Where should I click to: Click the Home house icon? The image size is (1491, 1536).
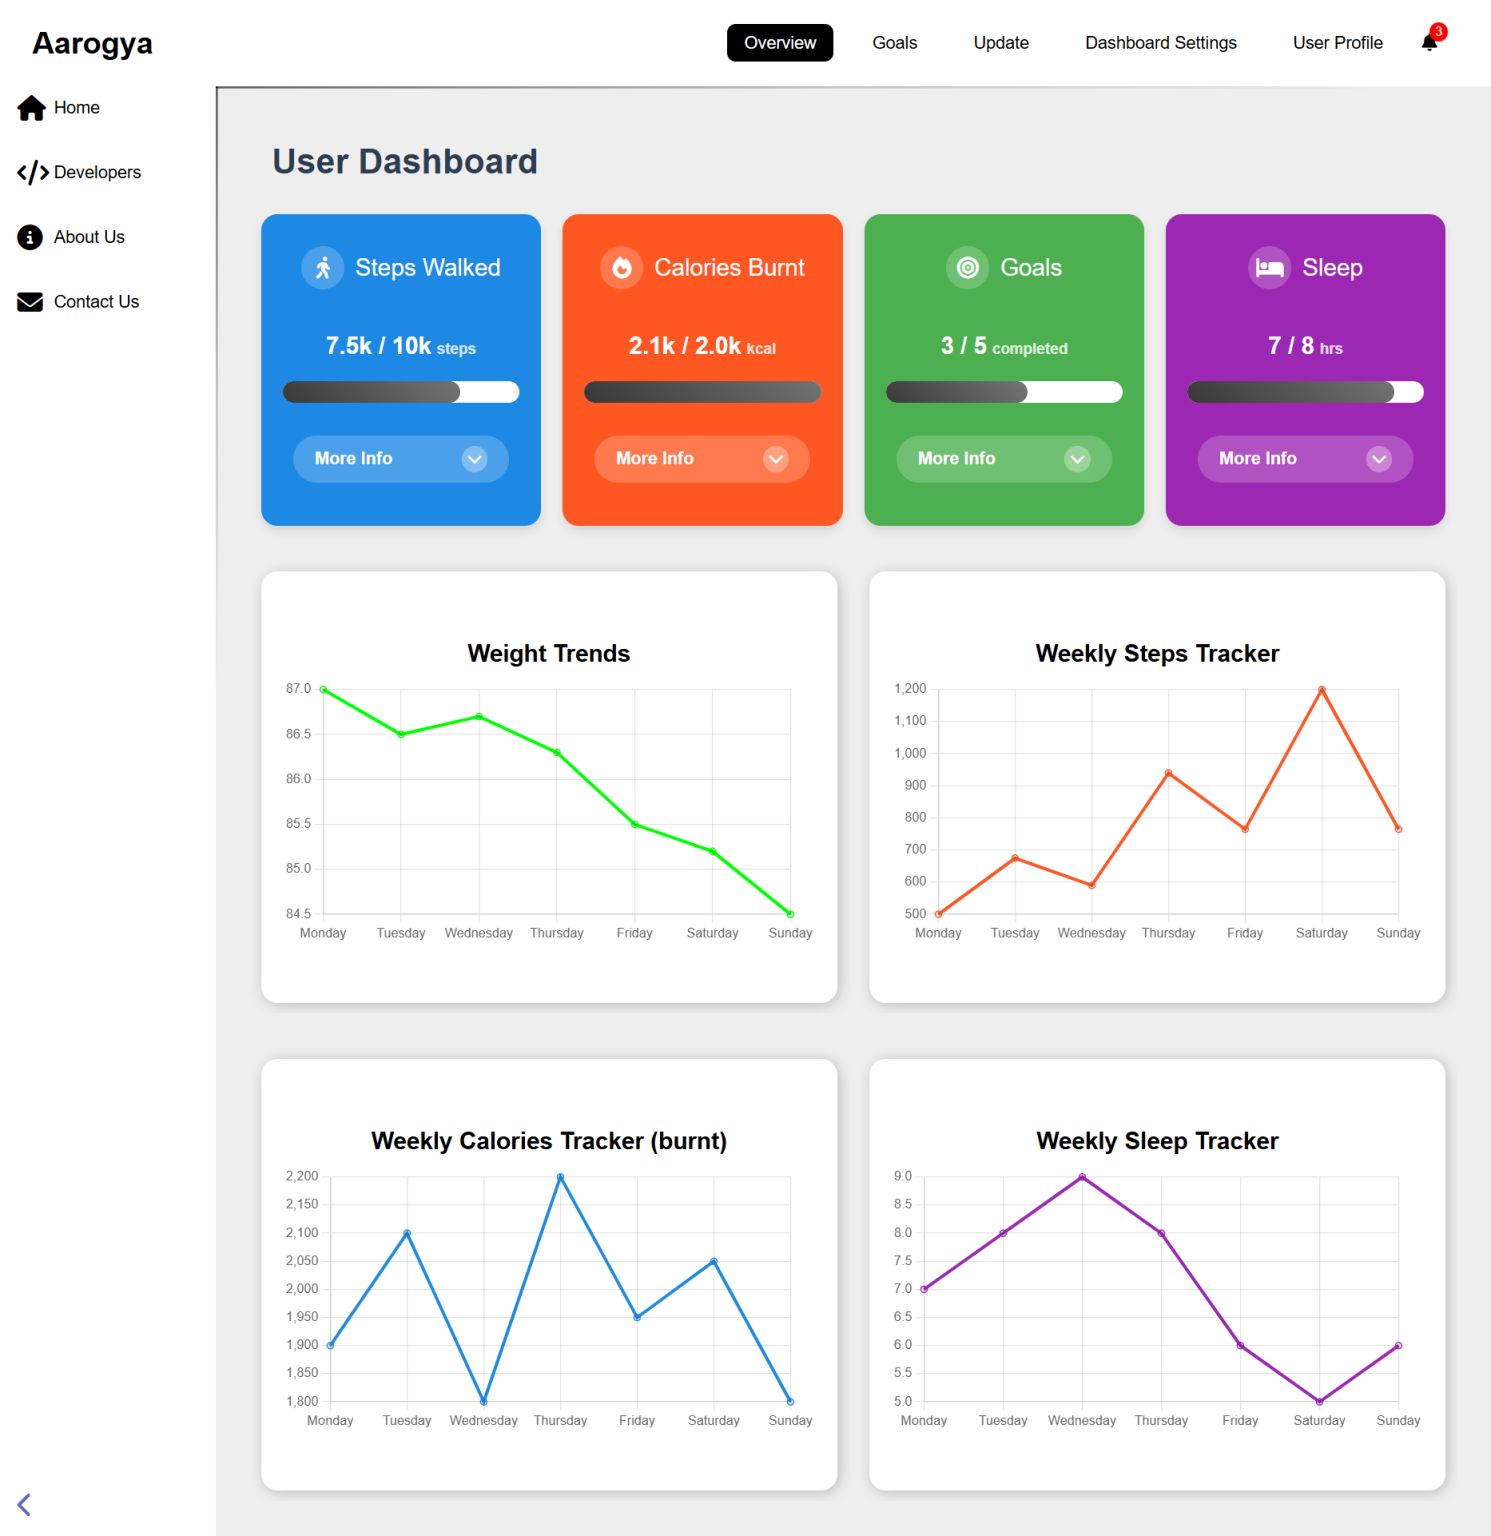click(x=31, y=108)
